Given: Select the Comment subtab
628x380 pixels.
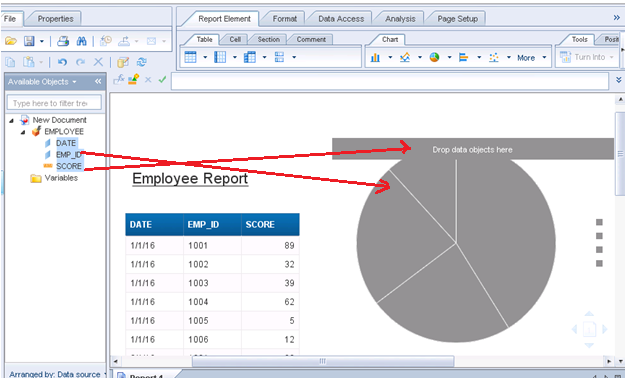Looking at the screenshot, I should [x=311, y=39].
